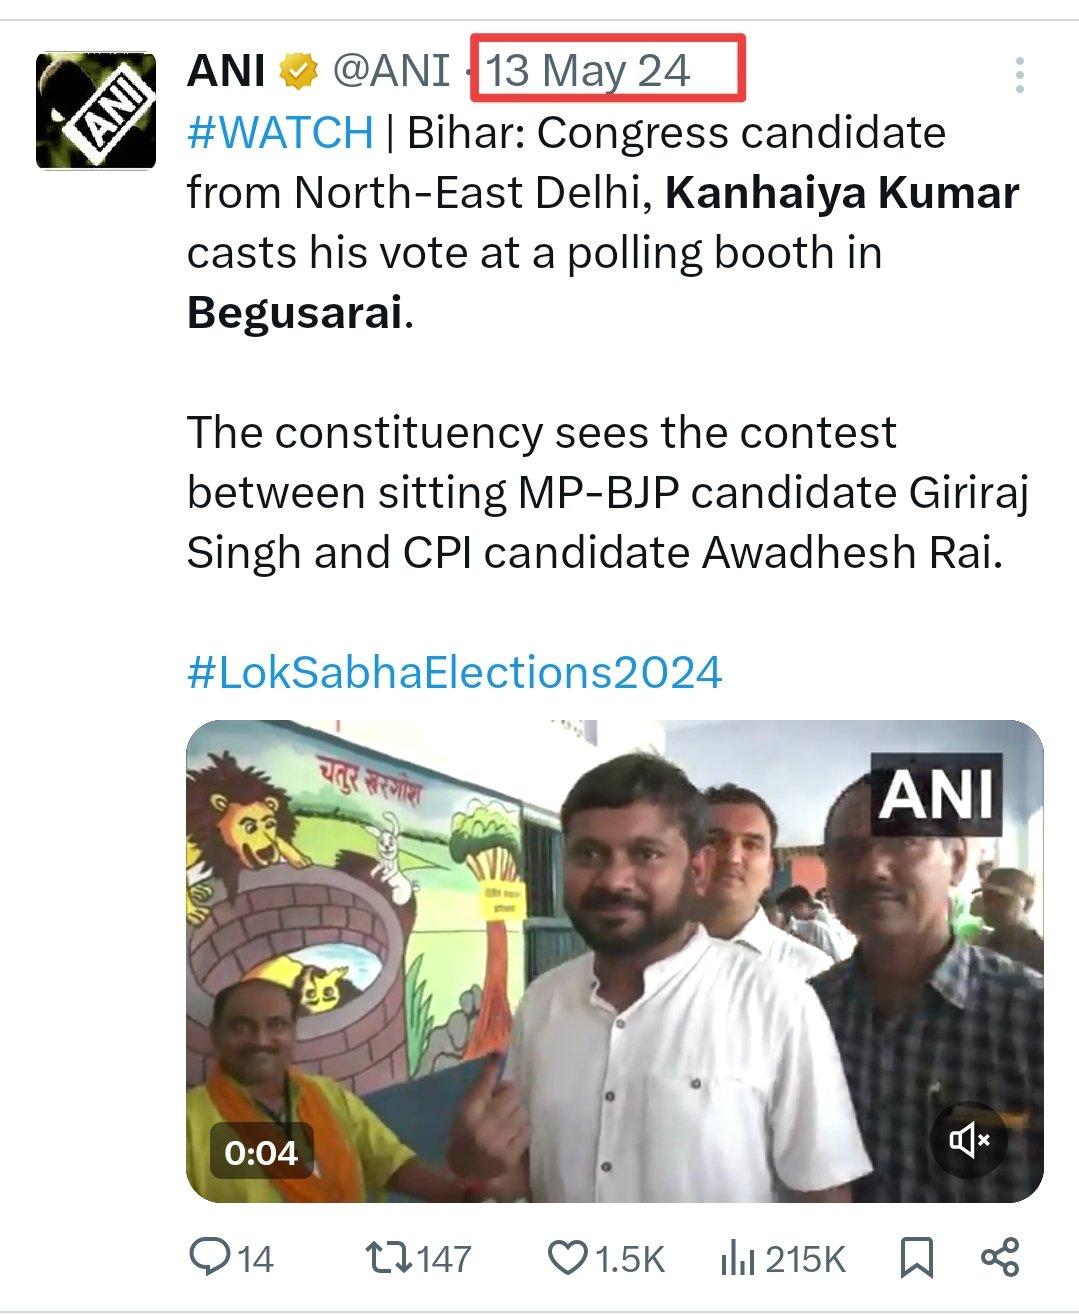Open the three-dot more options menu
This screenshot has height=1315, width=1079.
pyautogui.click(x=1018, y=75)
